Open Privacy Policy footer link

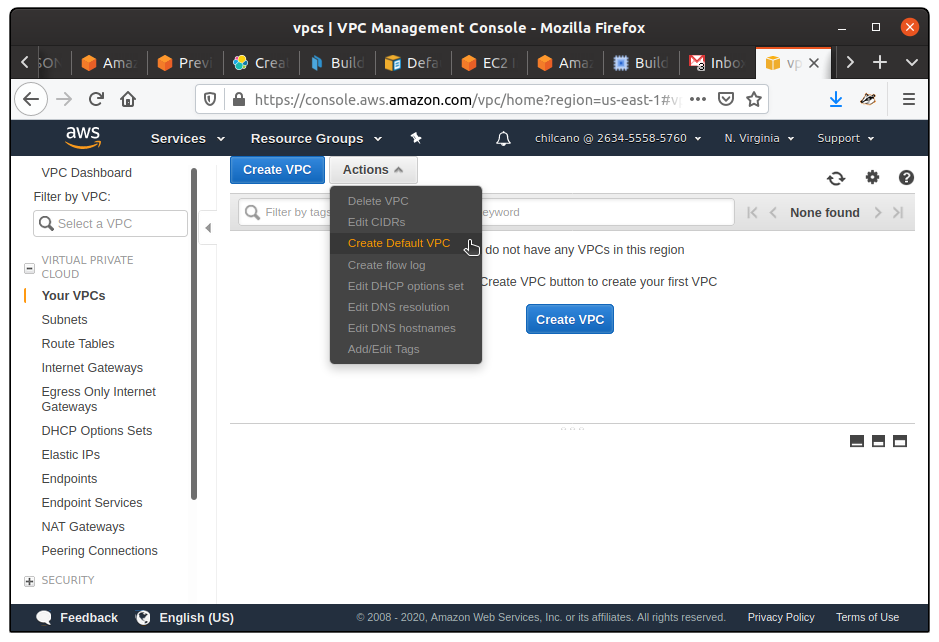click(x=781, y=617)
